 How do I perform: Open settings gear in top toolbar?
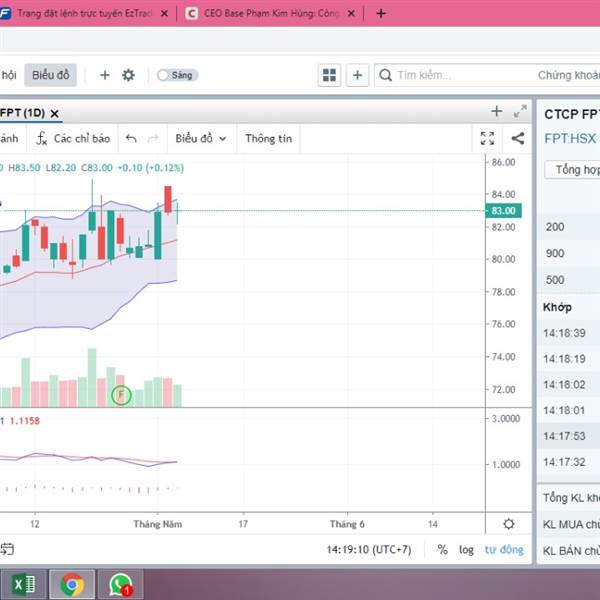click(x=128, y=75)
